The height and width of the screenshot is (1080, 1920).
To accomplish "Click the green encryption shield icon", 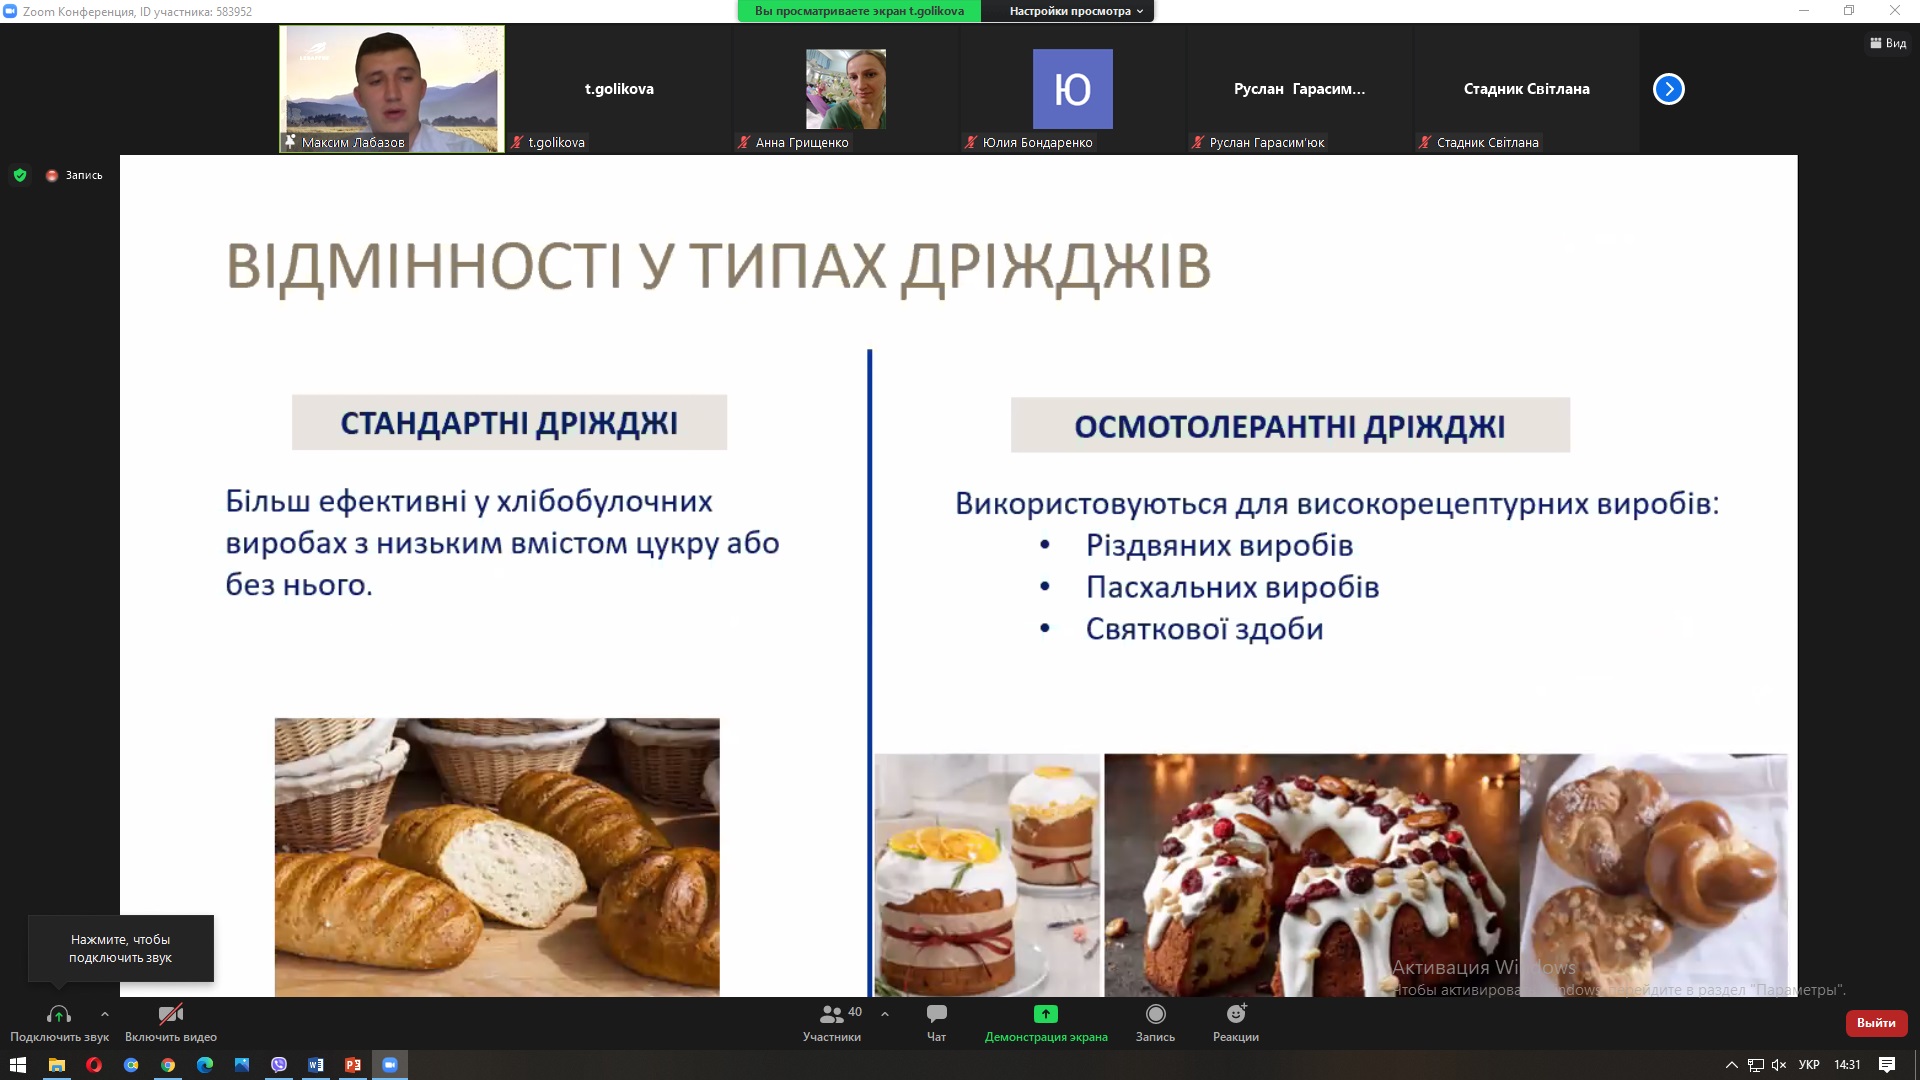I will (20, 175).
